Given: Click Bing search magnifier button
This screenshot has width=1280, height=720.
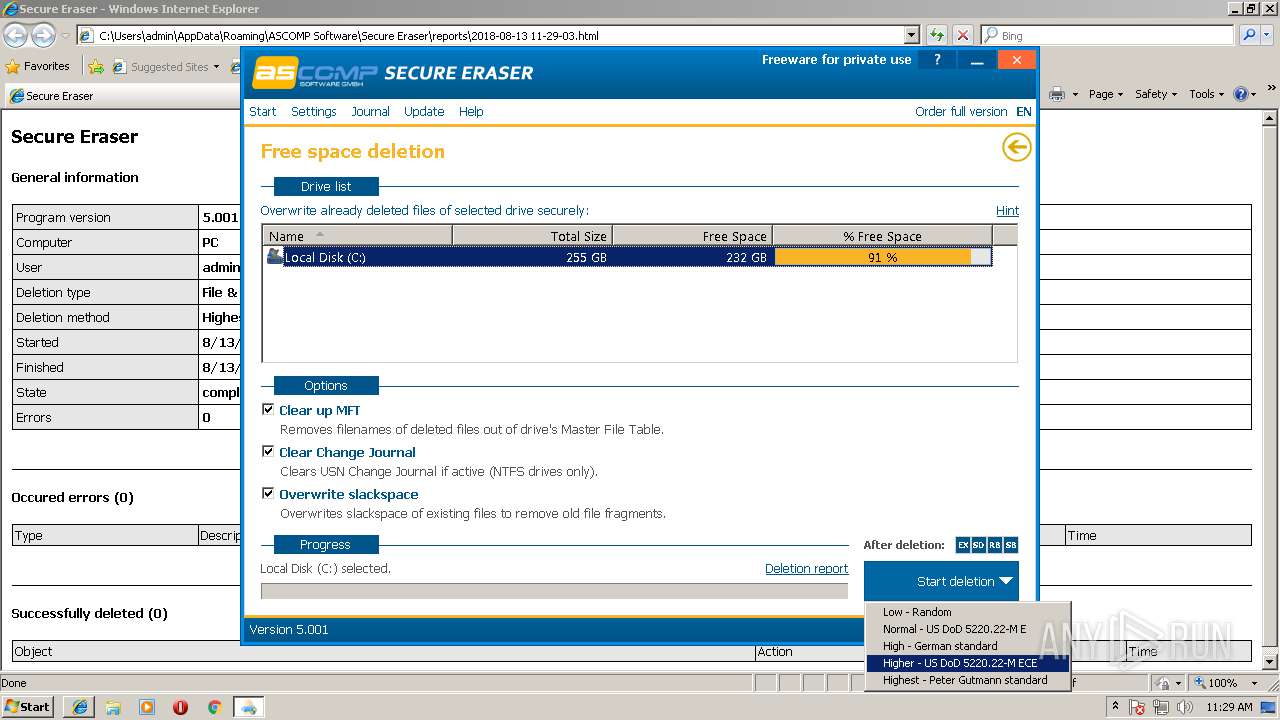Looking at the screenshot, I should point(1249,35).
